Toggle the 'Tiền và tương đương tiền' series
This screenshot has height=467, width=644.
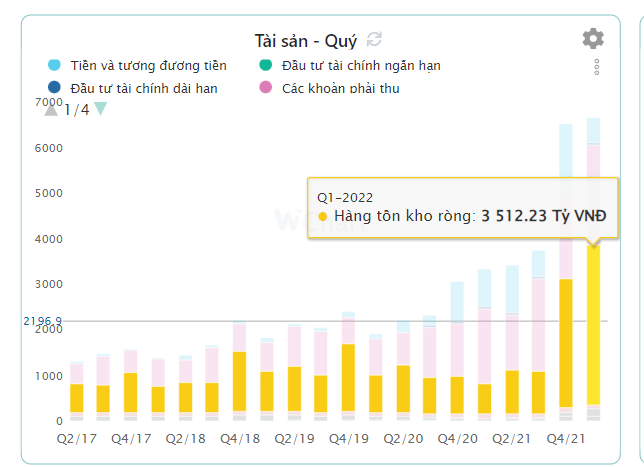coord(148,66)
